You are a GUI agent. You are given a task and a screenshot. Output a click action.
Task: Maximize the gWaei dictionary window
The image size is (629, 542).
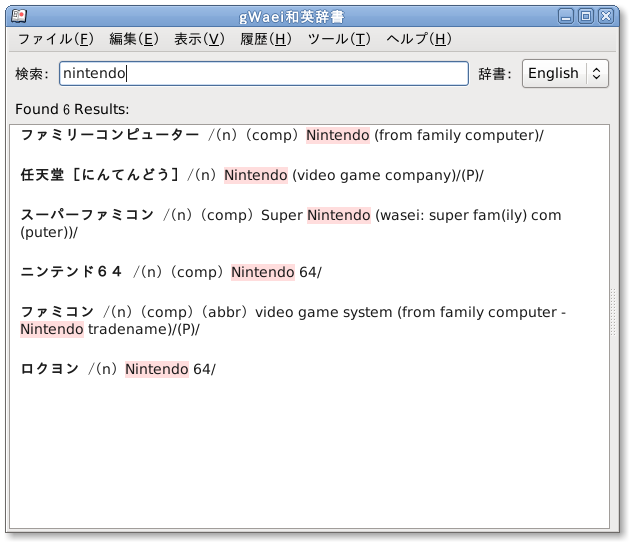pyautogui.click(x=586, y=15)
